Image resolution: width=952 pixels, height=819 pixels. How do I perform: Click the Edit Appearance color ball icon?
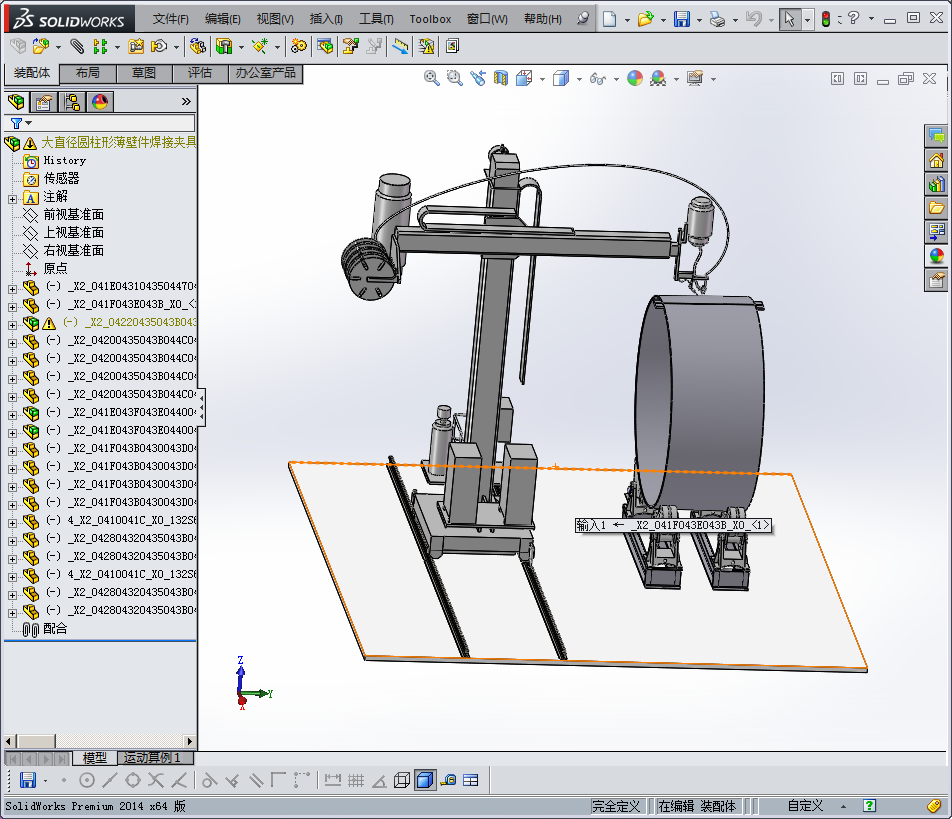click(x=635, y=78)
